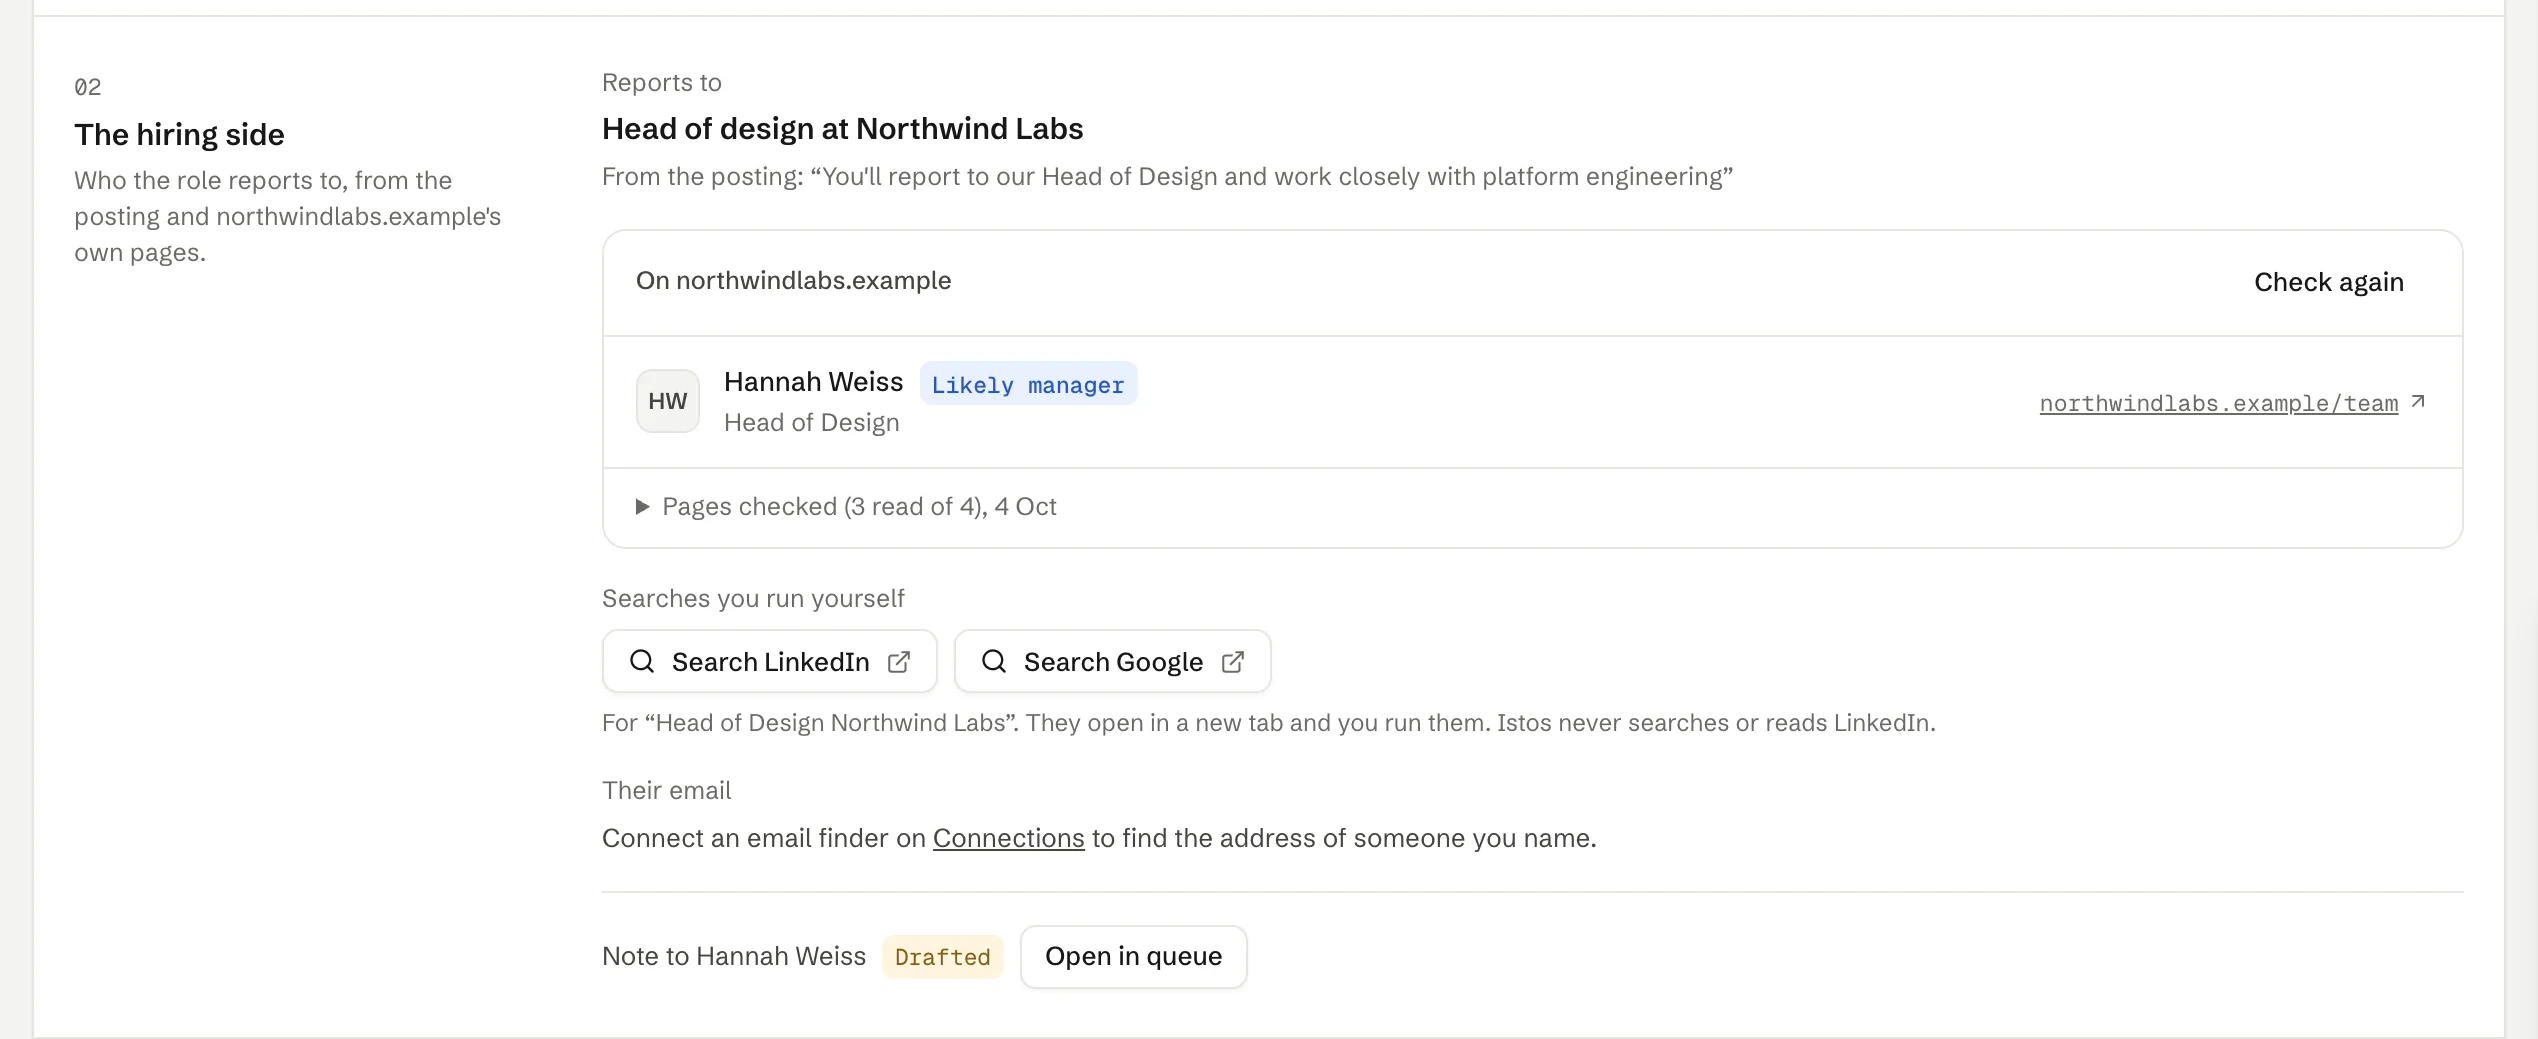2538x1039 pixels.
Task: Click the 'Head of Design' title under Hannah Weiss
Action: coord(811,423)
